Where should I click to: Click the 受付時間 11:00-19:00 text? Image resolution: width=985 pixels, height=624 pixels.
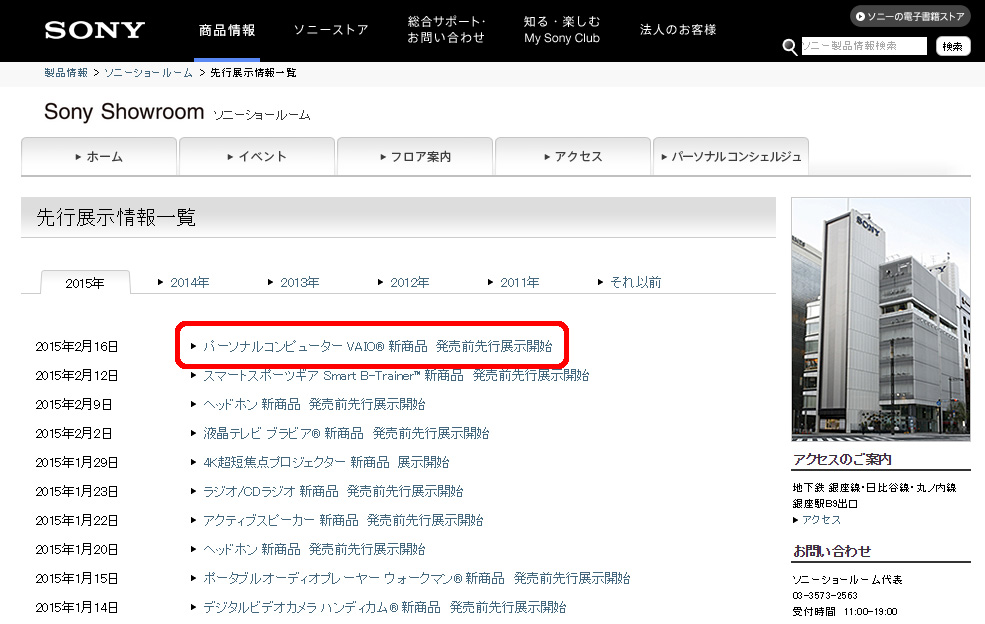(845, 611)
